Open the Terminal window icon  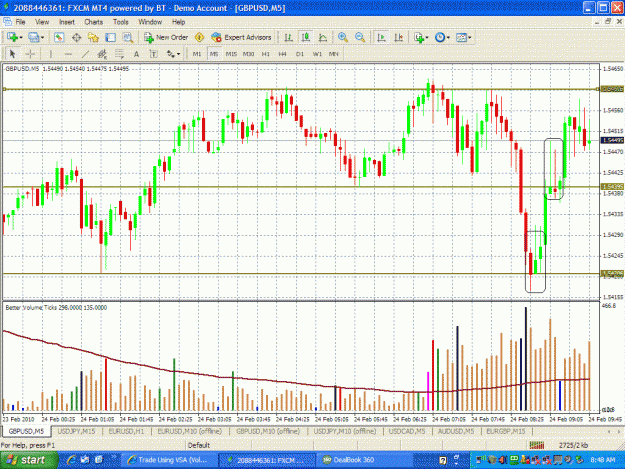pyautogui.click(x=110, y=37)
